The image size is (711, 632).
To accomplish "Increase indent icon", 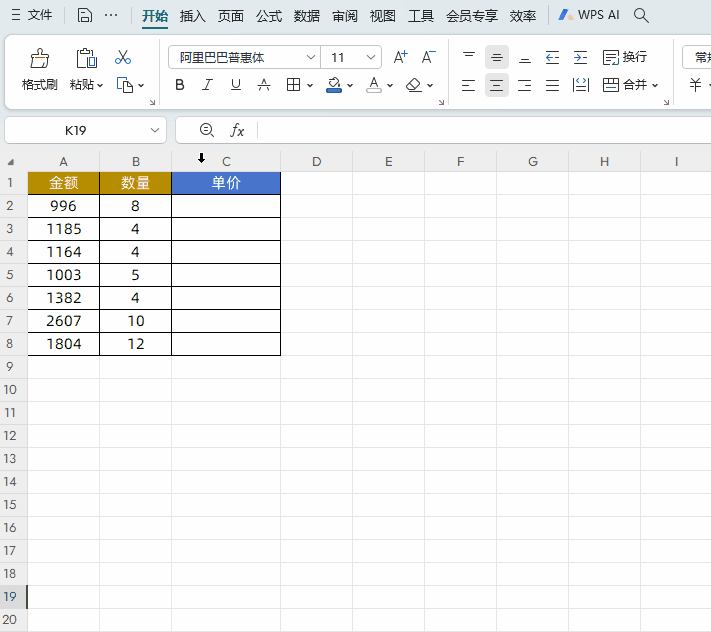I will click(x=580, y=57).
